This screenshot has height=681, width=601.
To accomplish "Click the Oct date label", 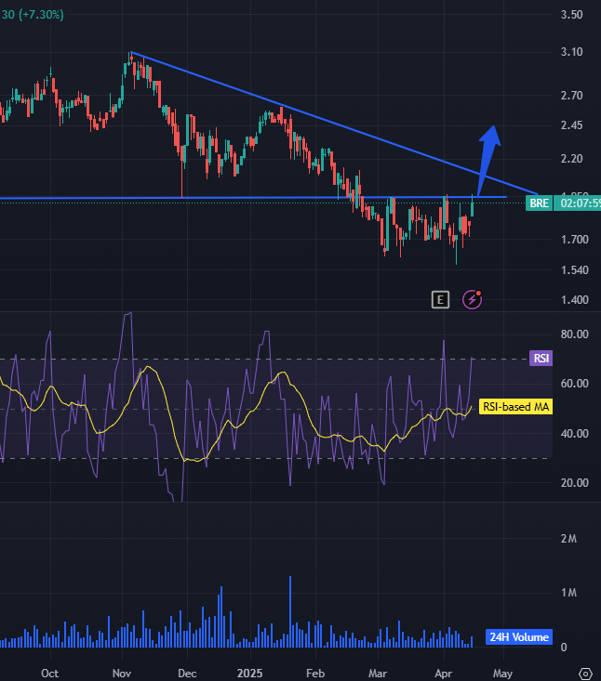I will click(x=50, y=674).
